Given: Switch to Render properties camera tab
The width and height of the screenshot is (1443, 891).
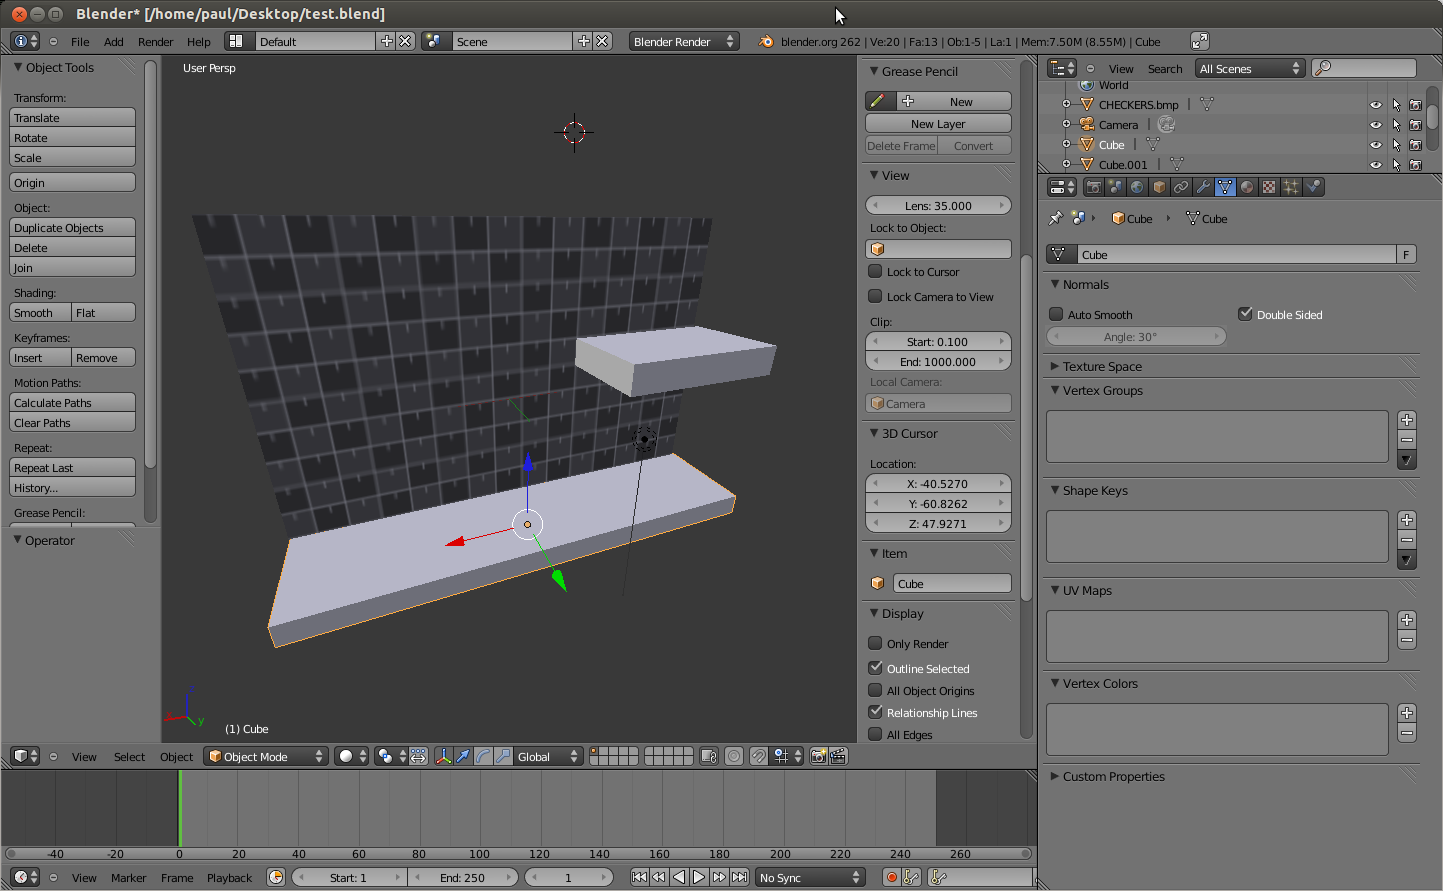Looking at the screenshot, I should [1094, 187].
